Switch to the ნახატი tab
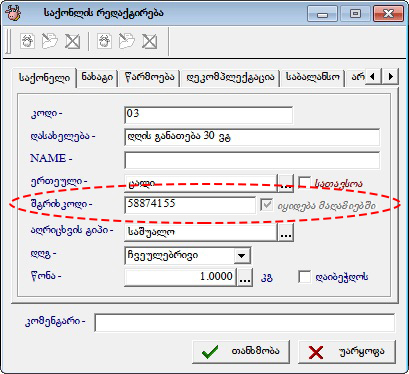This screenshot has width=409, height=374. tap(97, 77)
